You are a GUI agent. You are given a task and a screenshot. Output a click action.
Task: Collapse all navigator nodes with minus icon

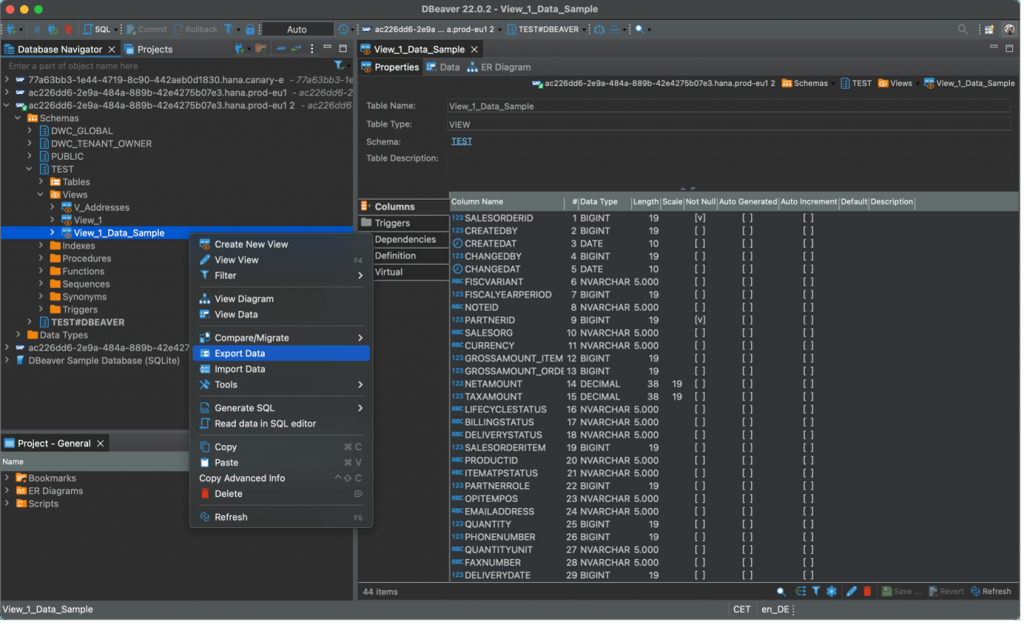pos(280,49)
